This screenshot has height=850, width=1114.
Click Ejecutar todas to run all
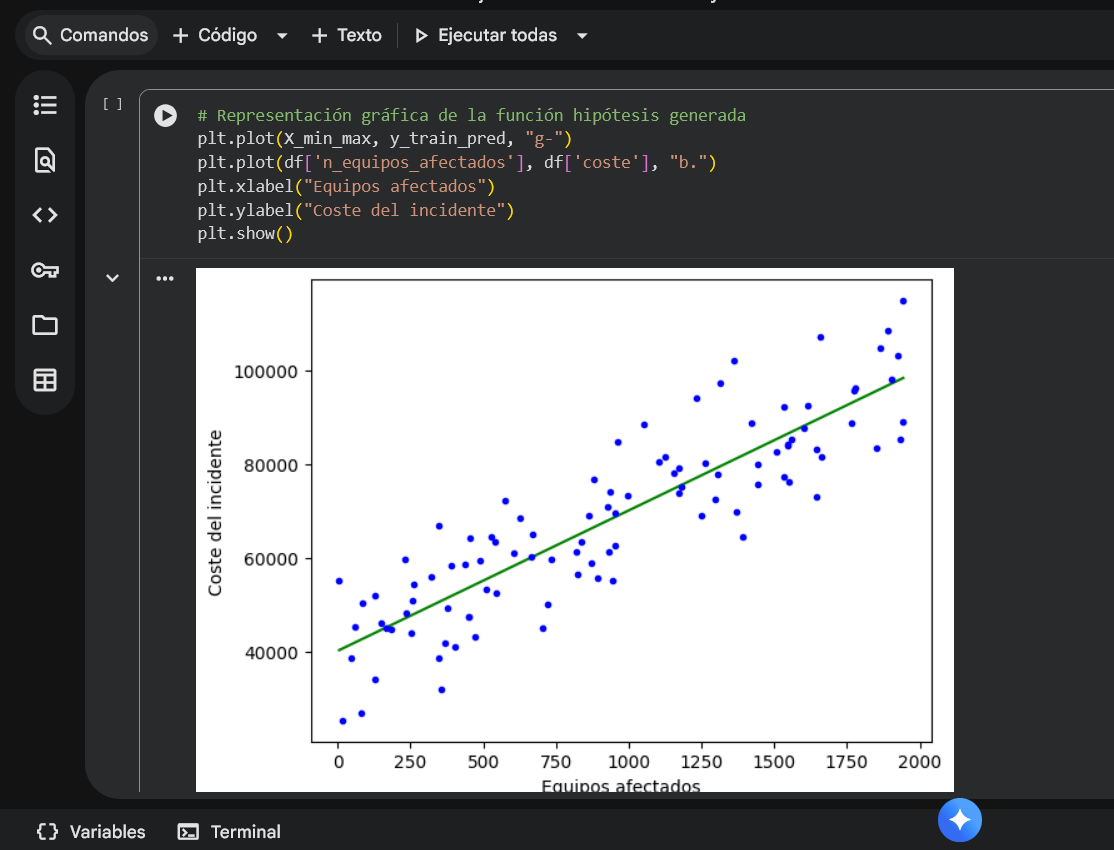click(486, 35)
